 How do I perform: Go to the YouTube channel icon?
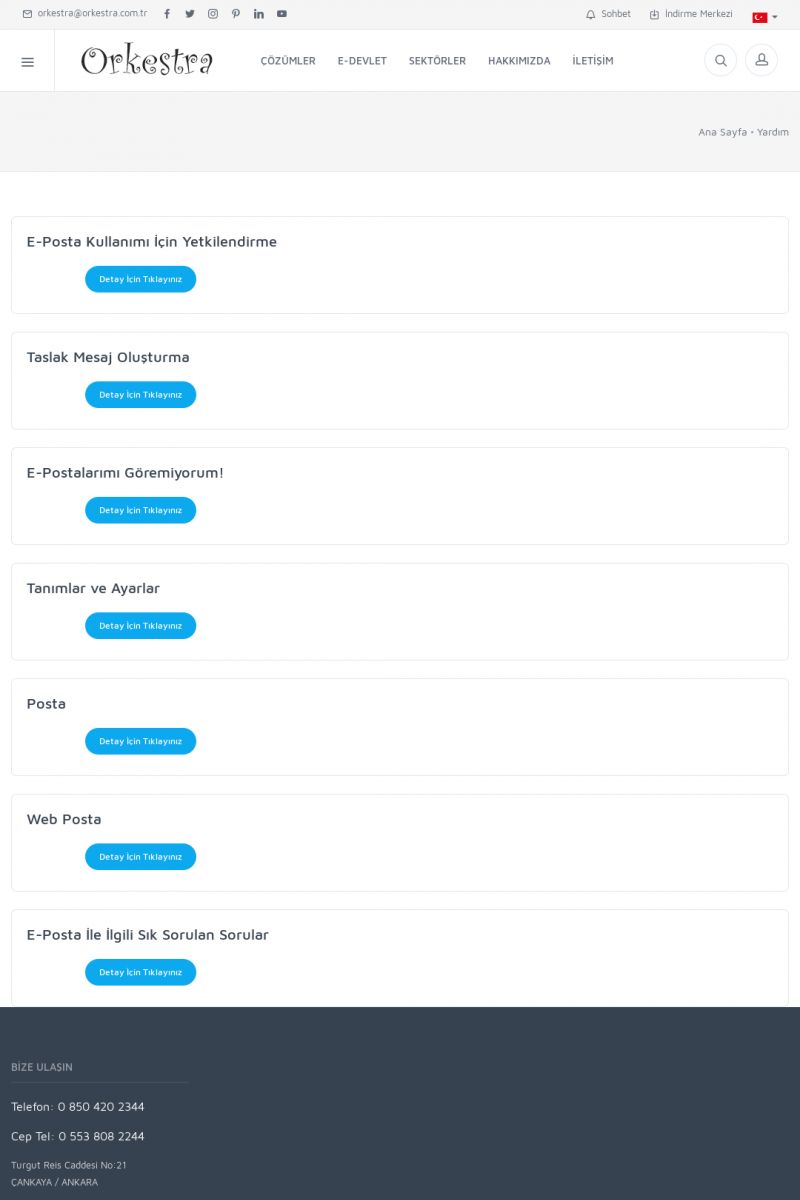tap(282, 14)
